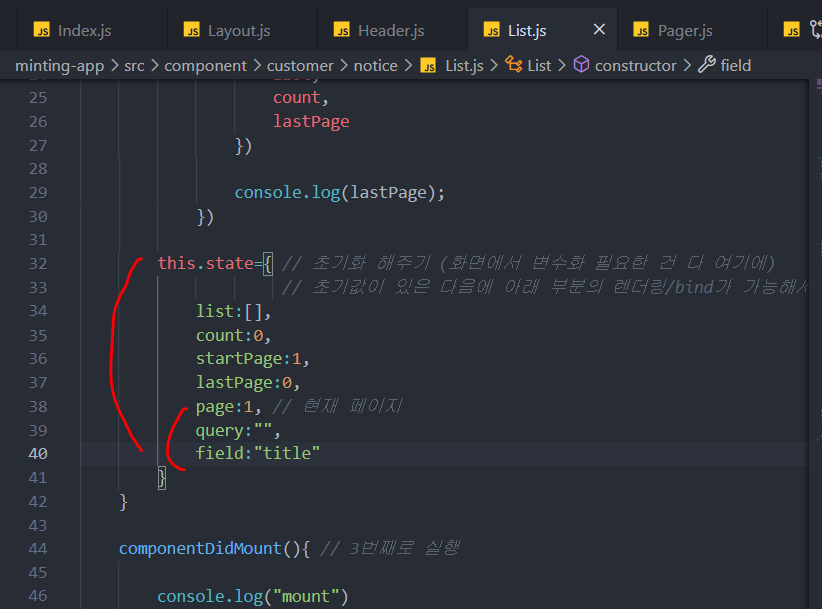Screen dimensions: 822x609
Task: Open the customer breadcrumb folder
Action: (300, 66)
